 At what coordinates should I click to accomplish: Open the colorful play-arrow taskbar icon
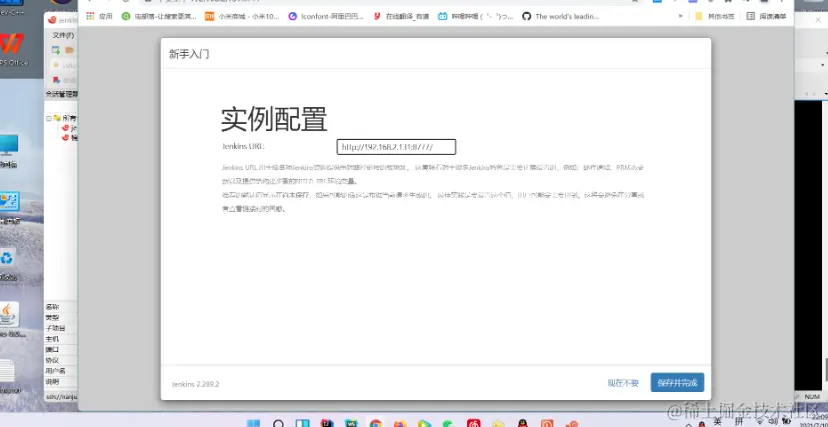click(x=424, y=423)
